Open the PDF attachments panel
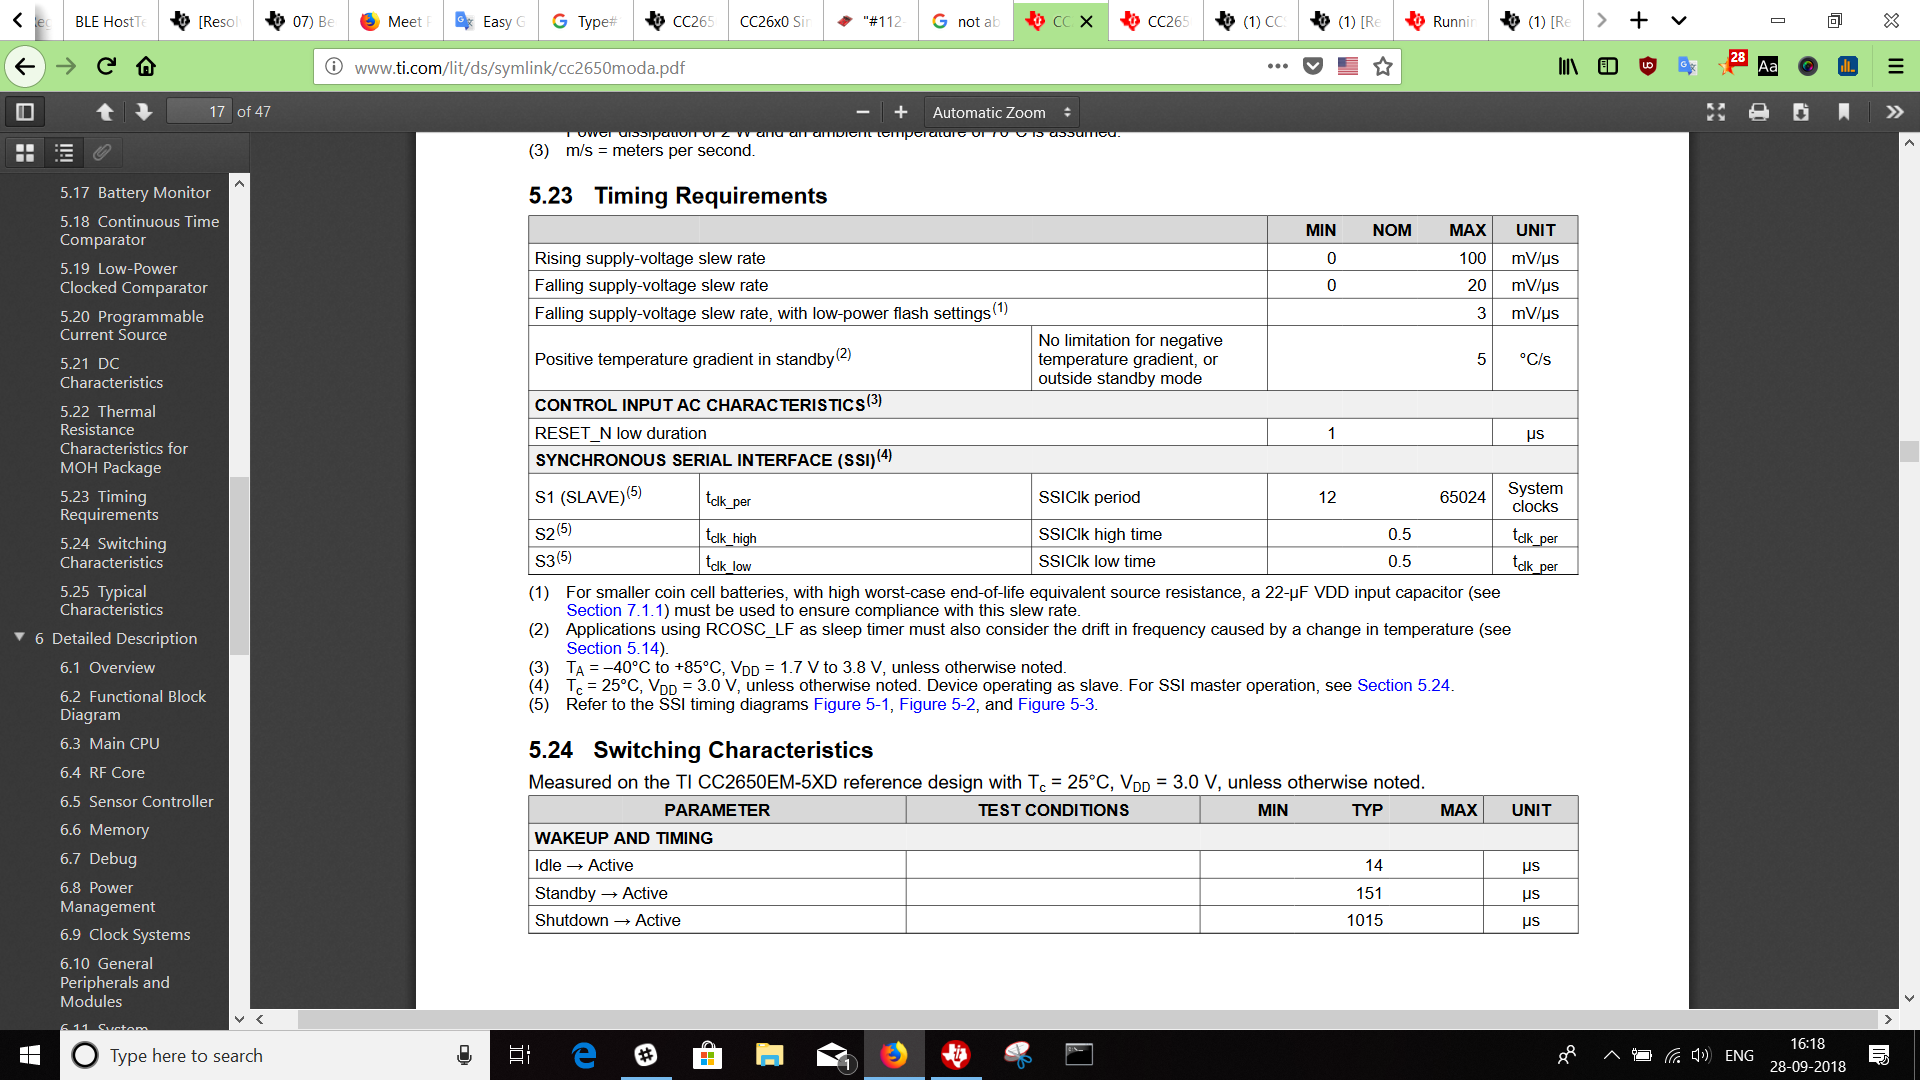Screen dimensions: 1920x1080 100,153
